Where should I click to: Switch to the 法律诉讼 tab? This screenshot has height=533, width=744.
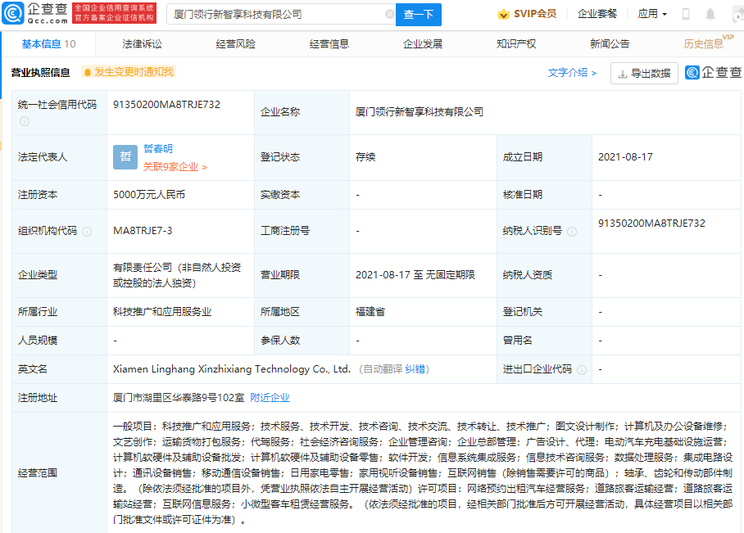click(x=142, y=44)
